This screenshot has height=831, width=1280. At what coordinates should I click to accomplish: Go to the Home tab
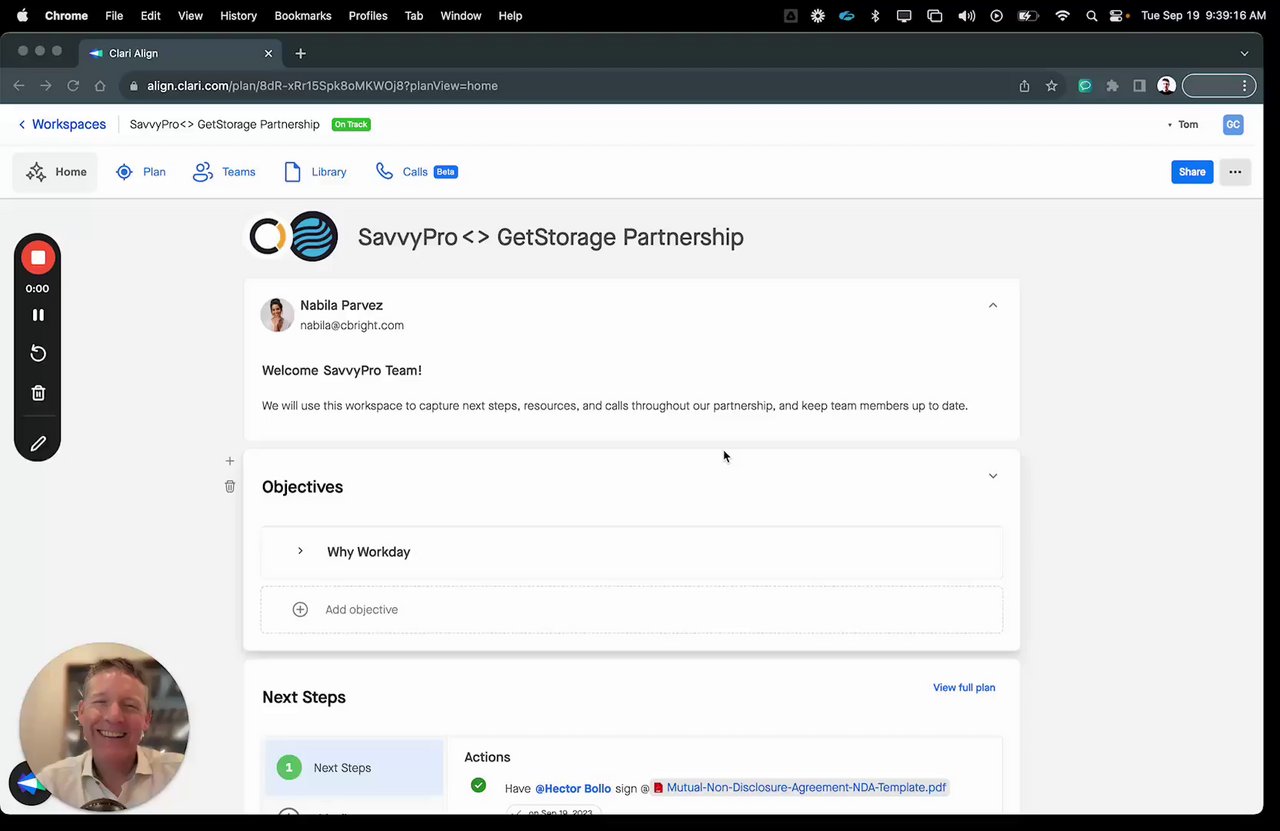pyautogui.click(x=56, y=172)
